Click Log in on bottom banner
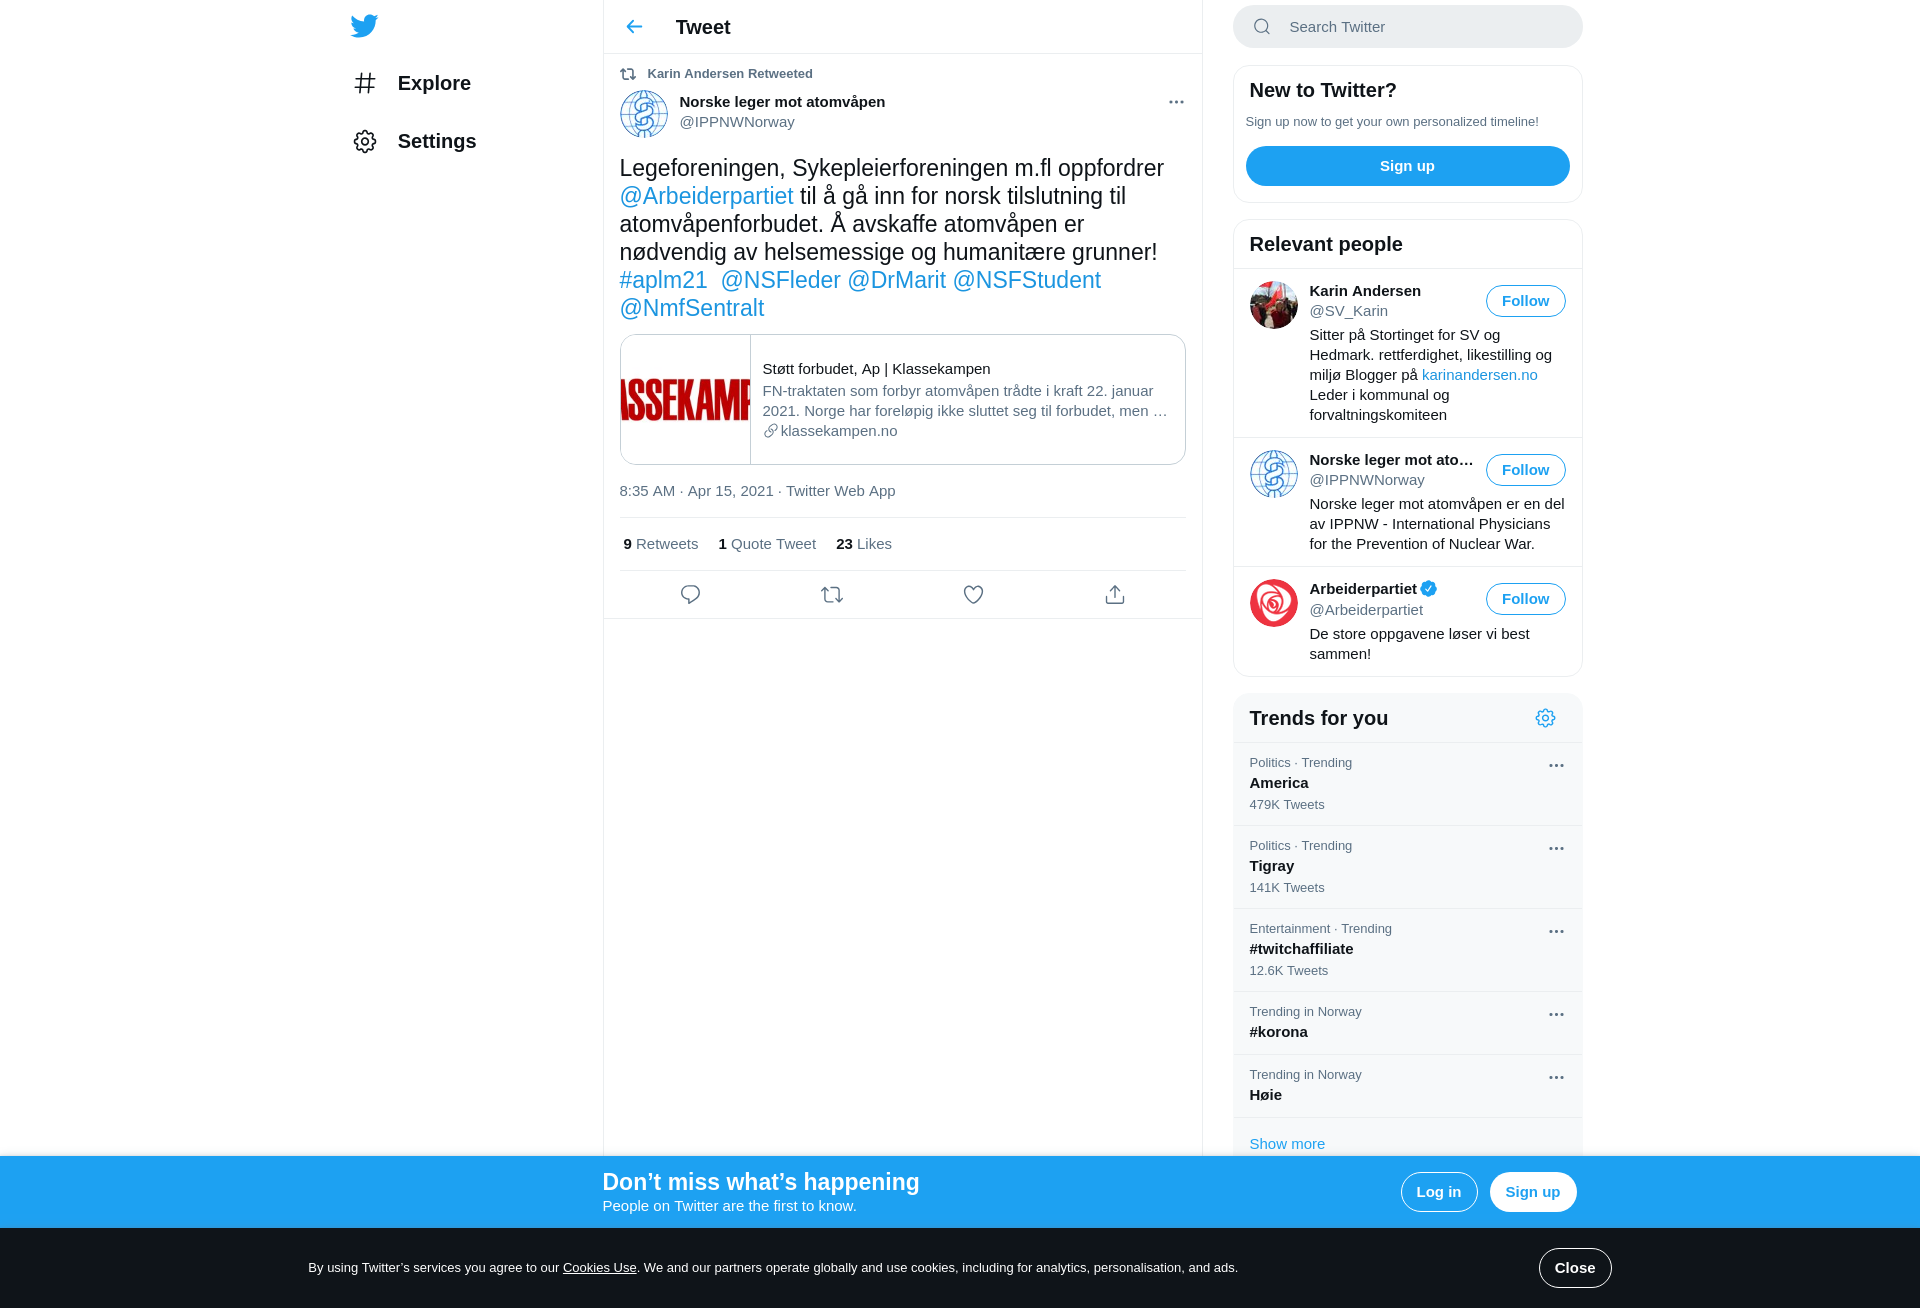1920x1308 pixels. coord(1438,1192)
